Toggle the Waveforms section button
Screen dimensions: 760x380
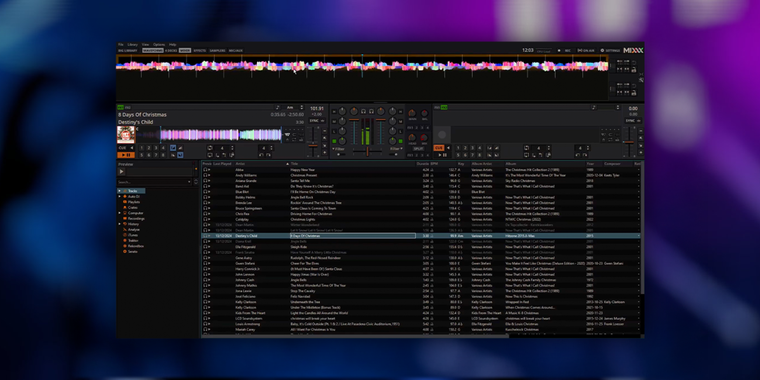pos(153,50)
